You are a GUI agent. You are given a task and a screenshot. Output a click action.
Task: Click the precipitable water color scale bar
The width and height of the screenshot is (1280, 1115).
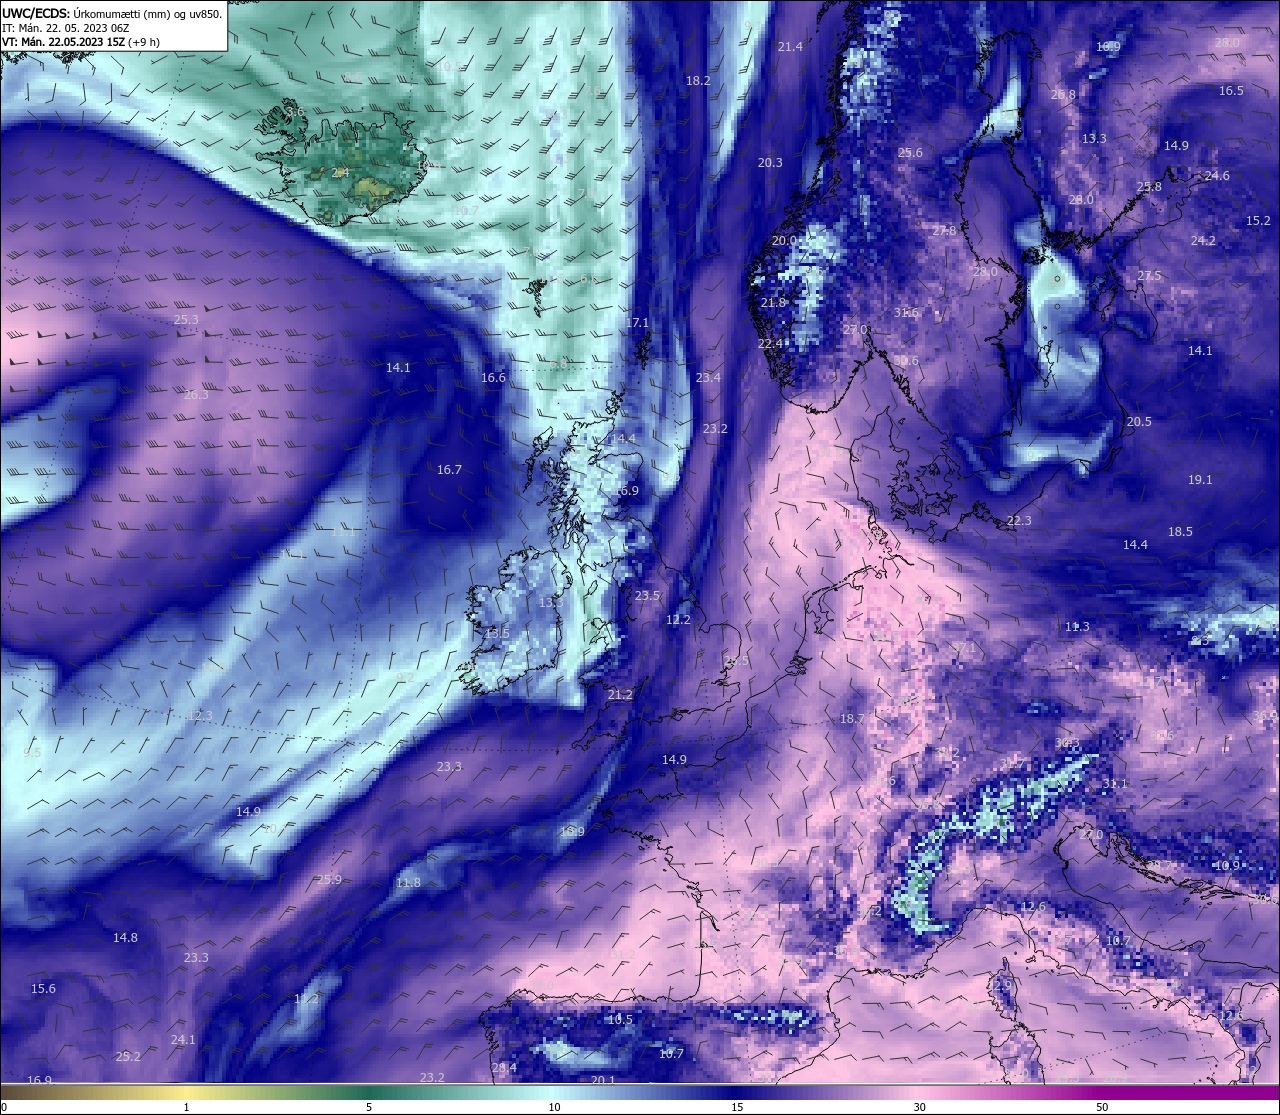640,1092
